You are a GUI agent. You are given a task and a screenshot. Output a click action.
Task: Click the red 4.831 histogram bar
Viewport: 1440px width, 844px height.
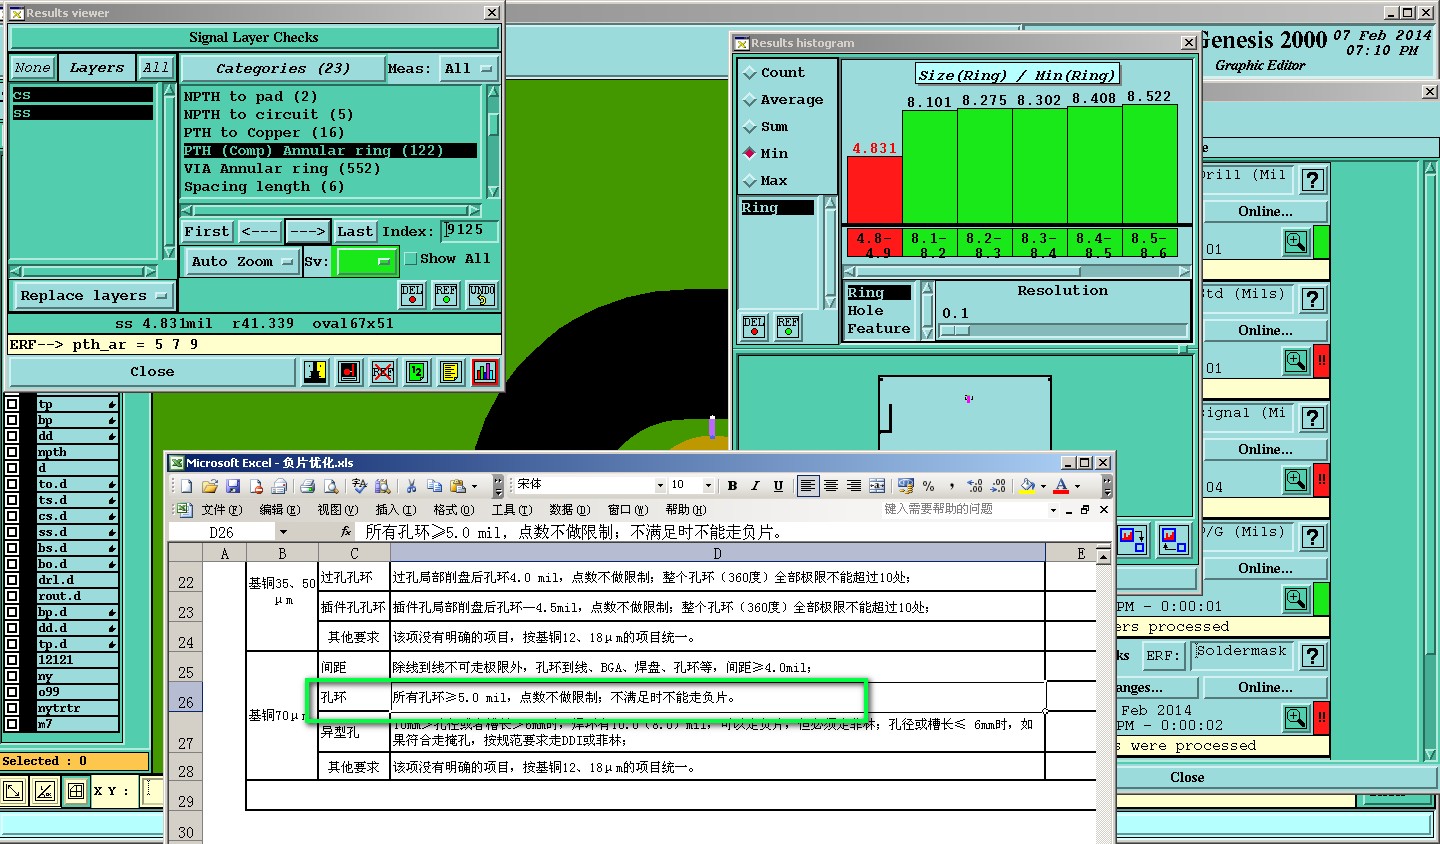tap(874, 190)
